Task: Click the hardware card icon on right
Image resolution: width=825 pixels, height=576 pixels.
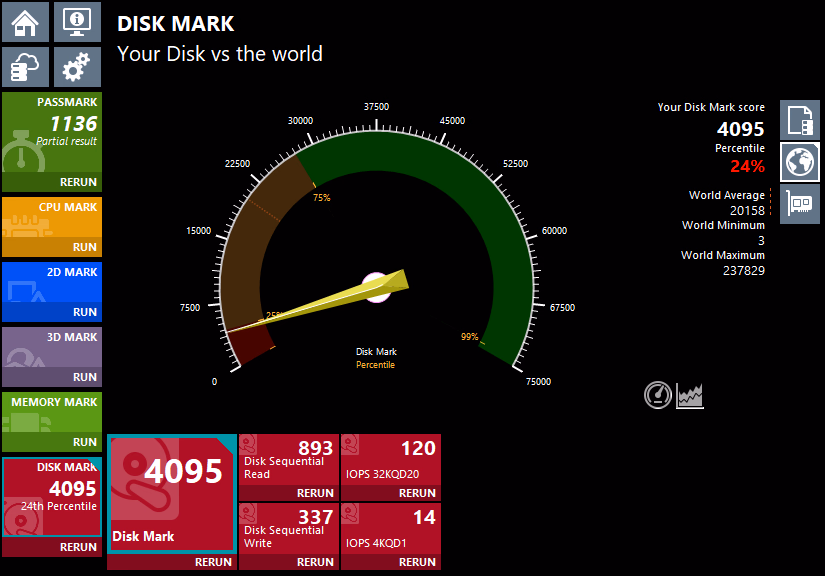Action: click(x=799, y=203)
